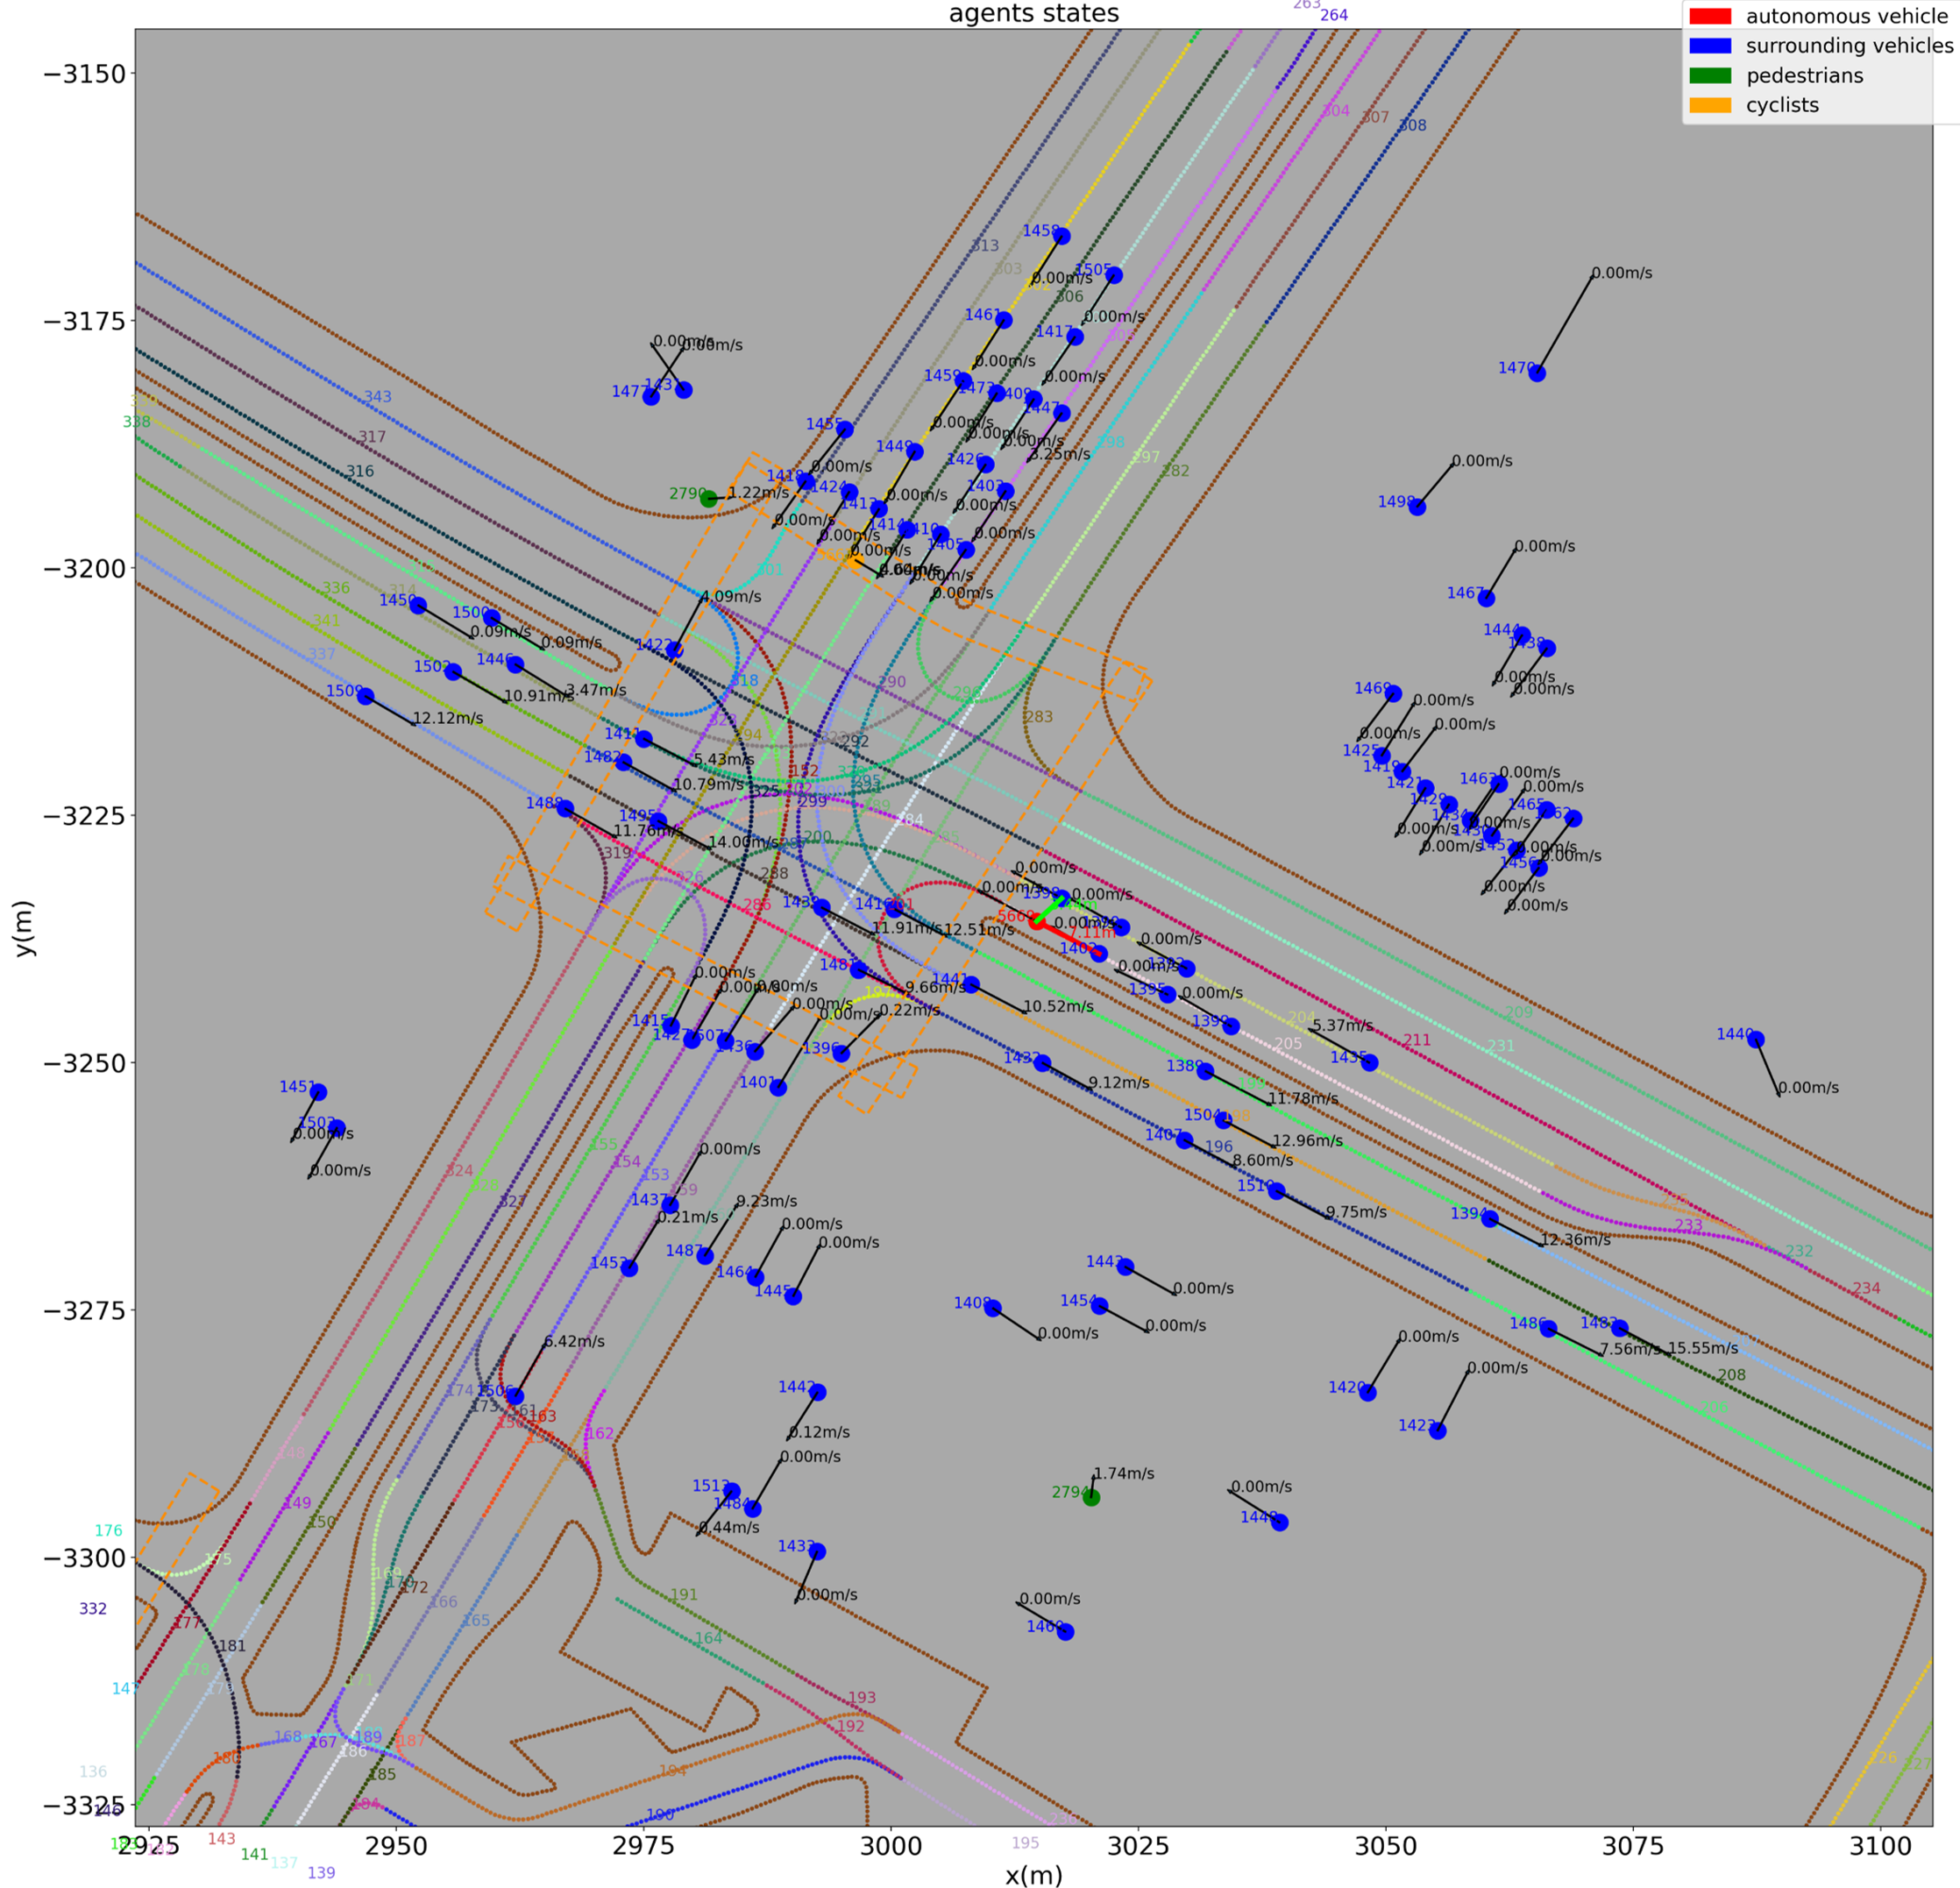Click blue vehicle dot labeled 1440
The image size is (1960, 1888).
[x=1755, y=1040]
